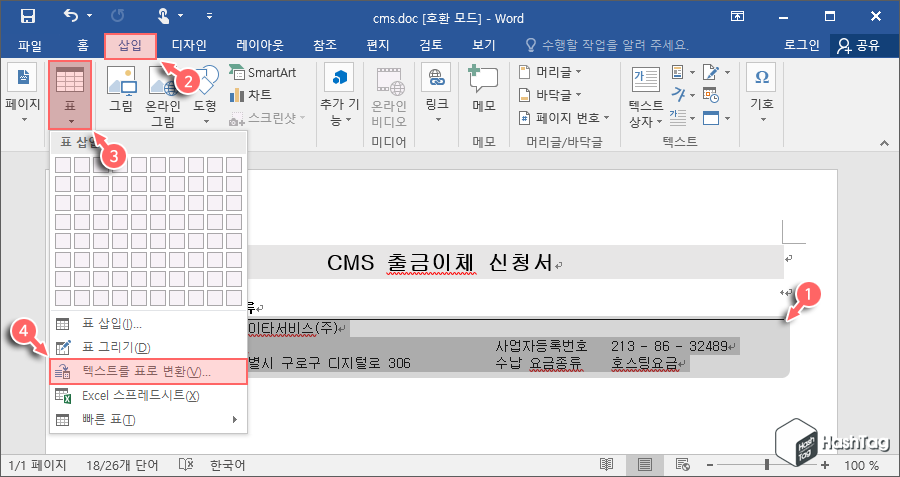Click the 한국어 language indicator
The image size is (900, 477).
click(x=227, y=465)
